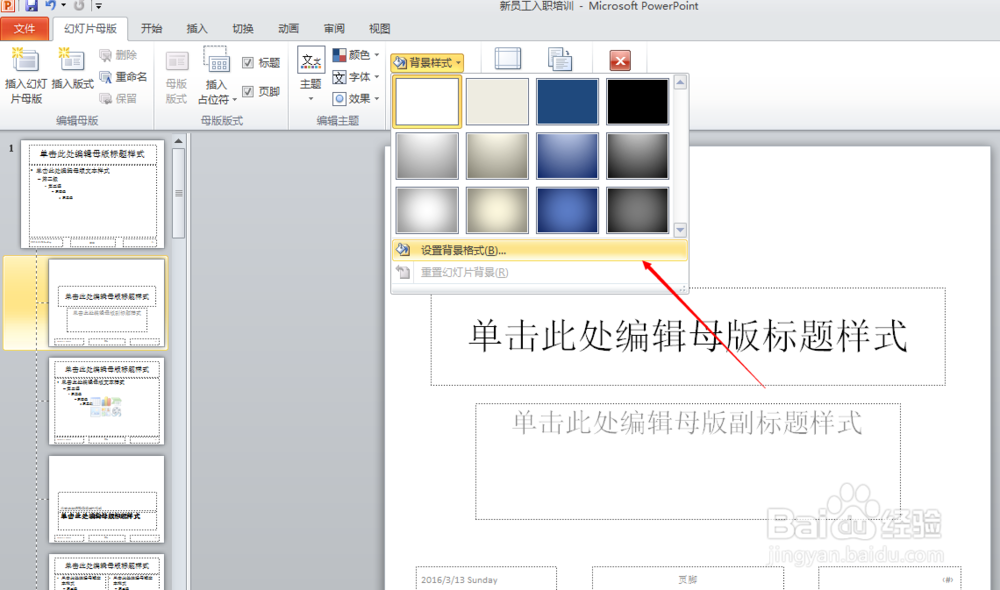Choose 设置背景格式(B)... menu entry

coord(540,250)
